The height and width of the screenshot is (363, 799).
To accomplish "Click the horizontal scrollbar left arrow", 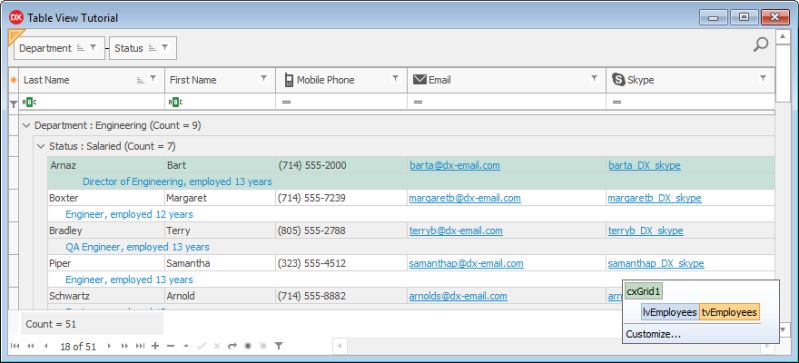I will [x=339, y=346].
